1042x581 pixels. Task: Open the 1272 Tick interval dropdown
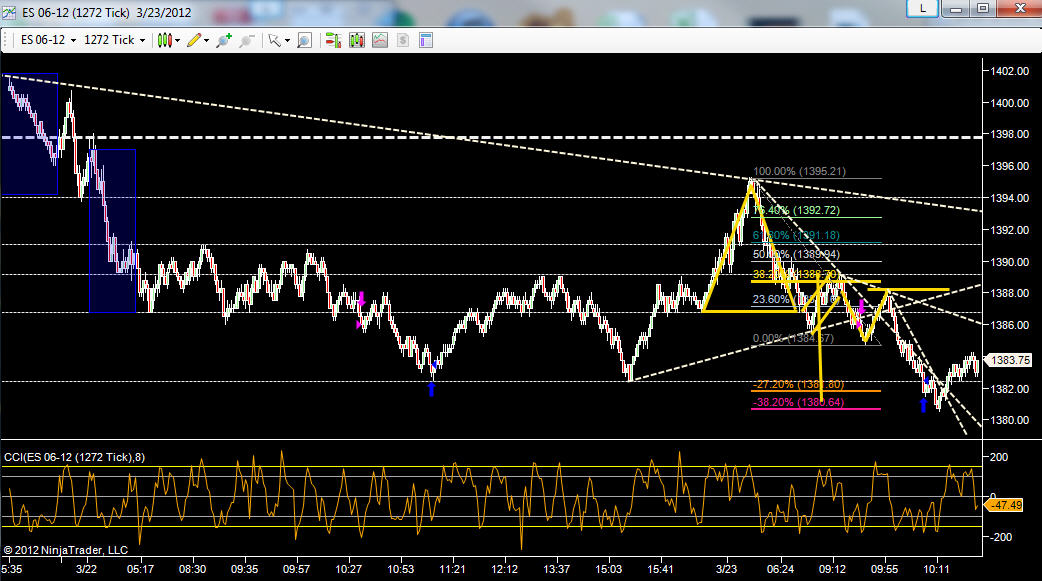114,40
